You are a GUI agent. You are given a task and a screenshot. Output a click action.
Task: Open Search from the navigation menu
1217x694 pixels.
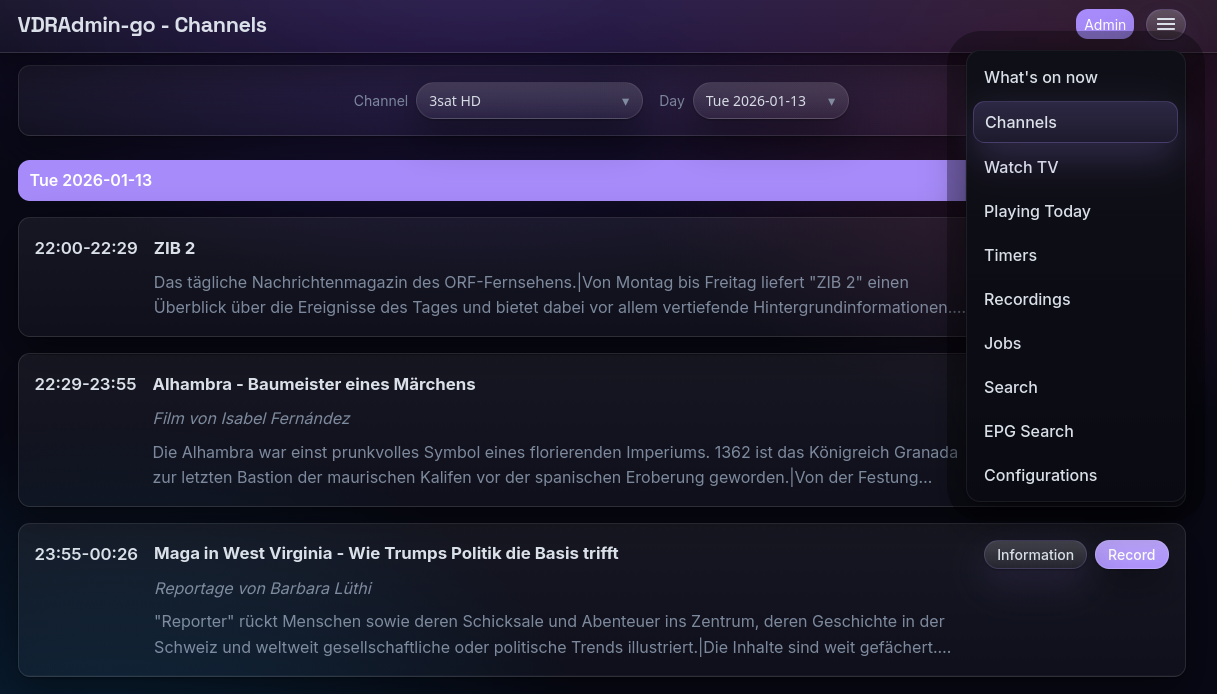pos(1010,387)
